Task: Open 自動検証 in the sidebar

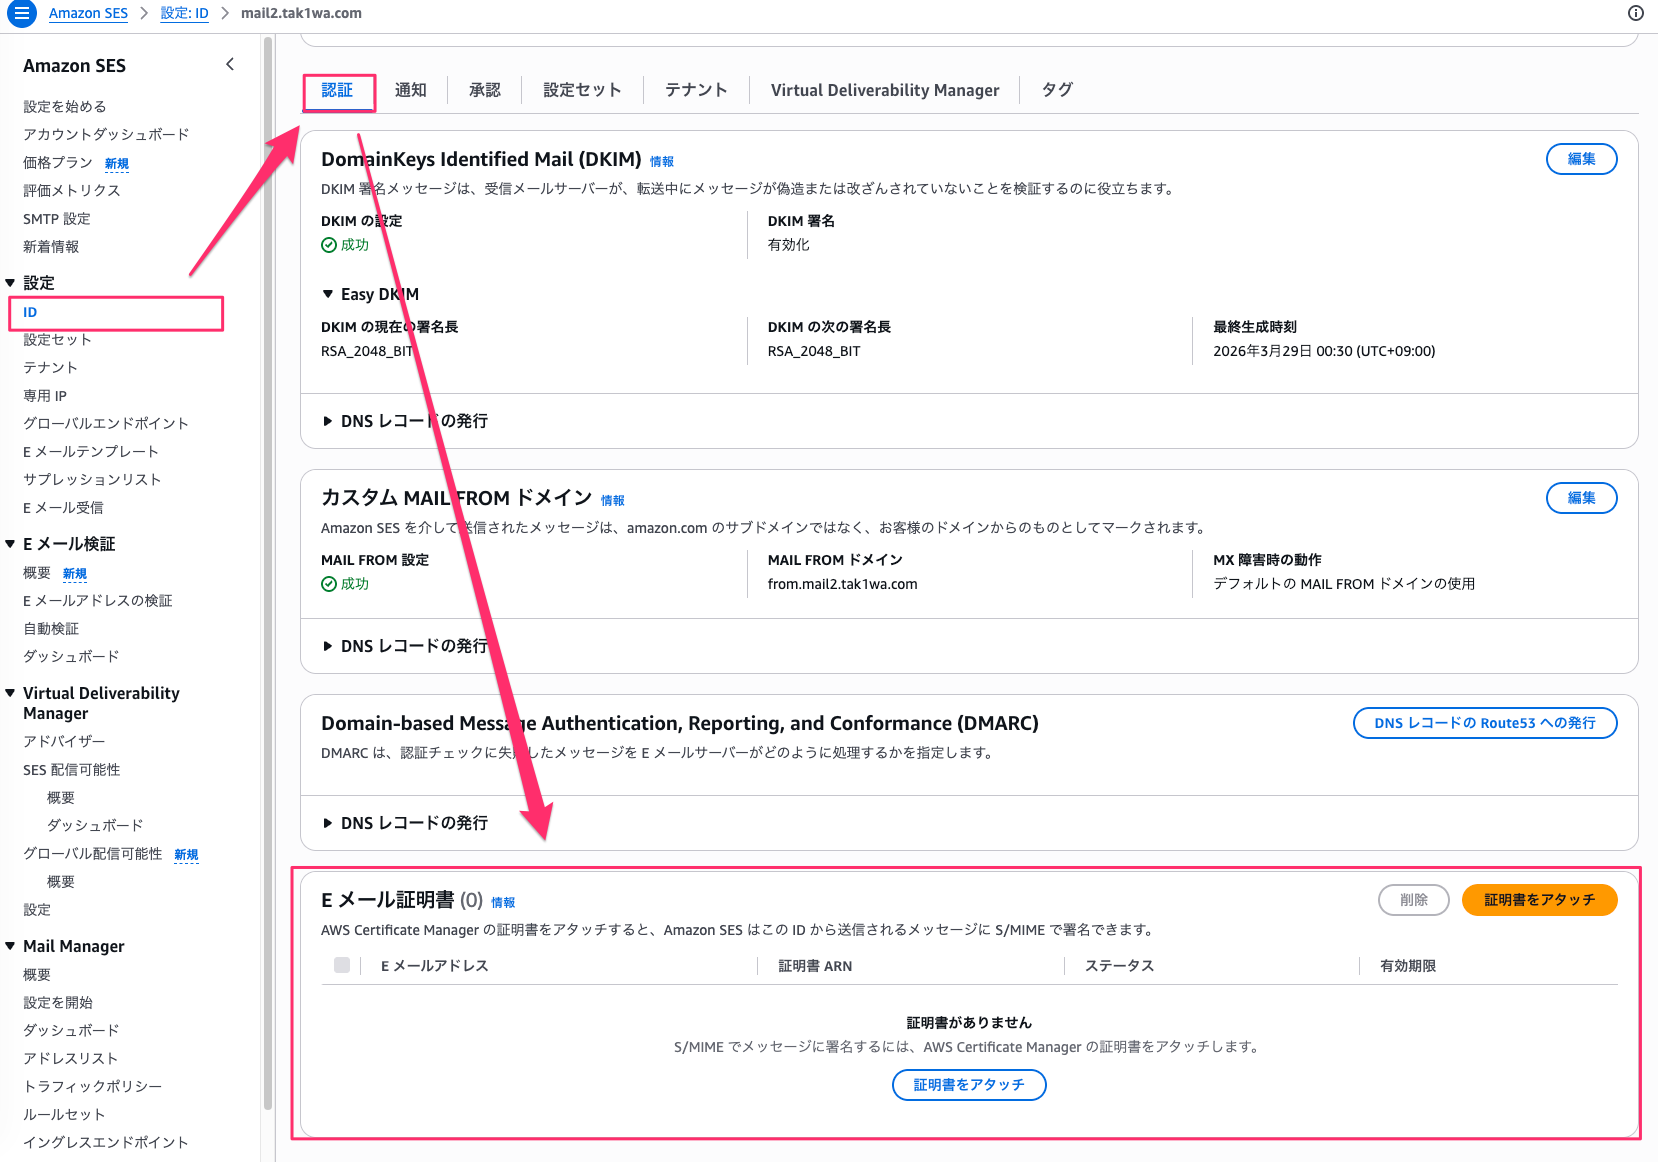Action: (51, 628)
